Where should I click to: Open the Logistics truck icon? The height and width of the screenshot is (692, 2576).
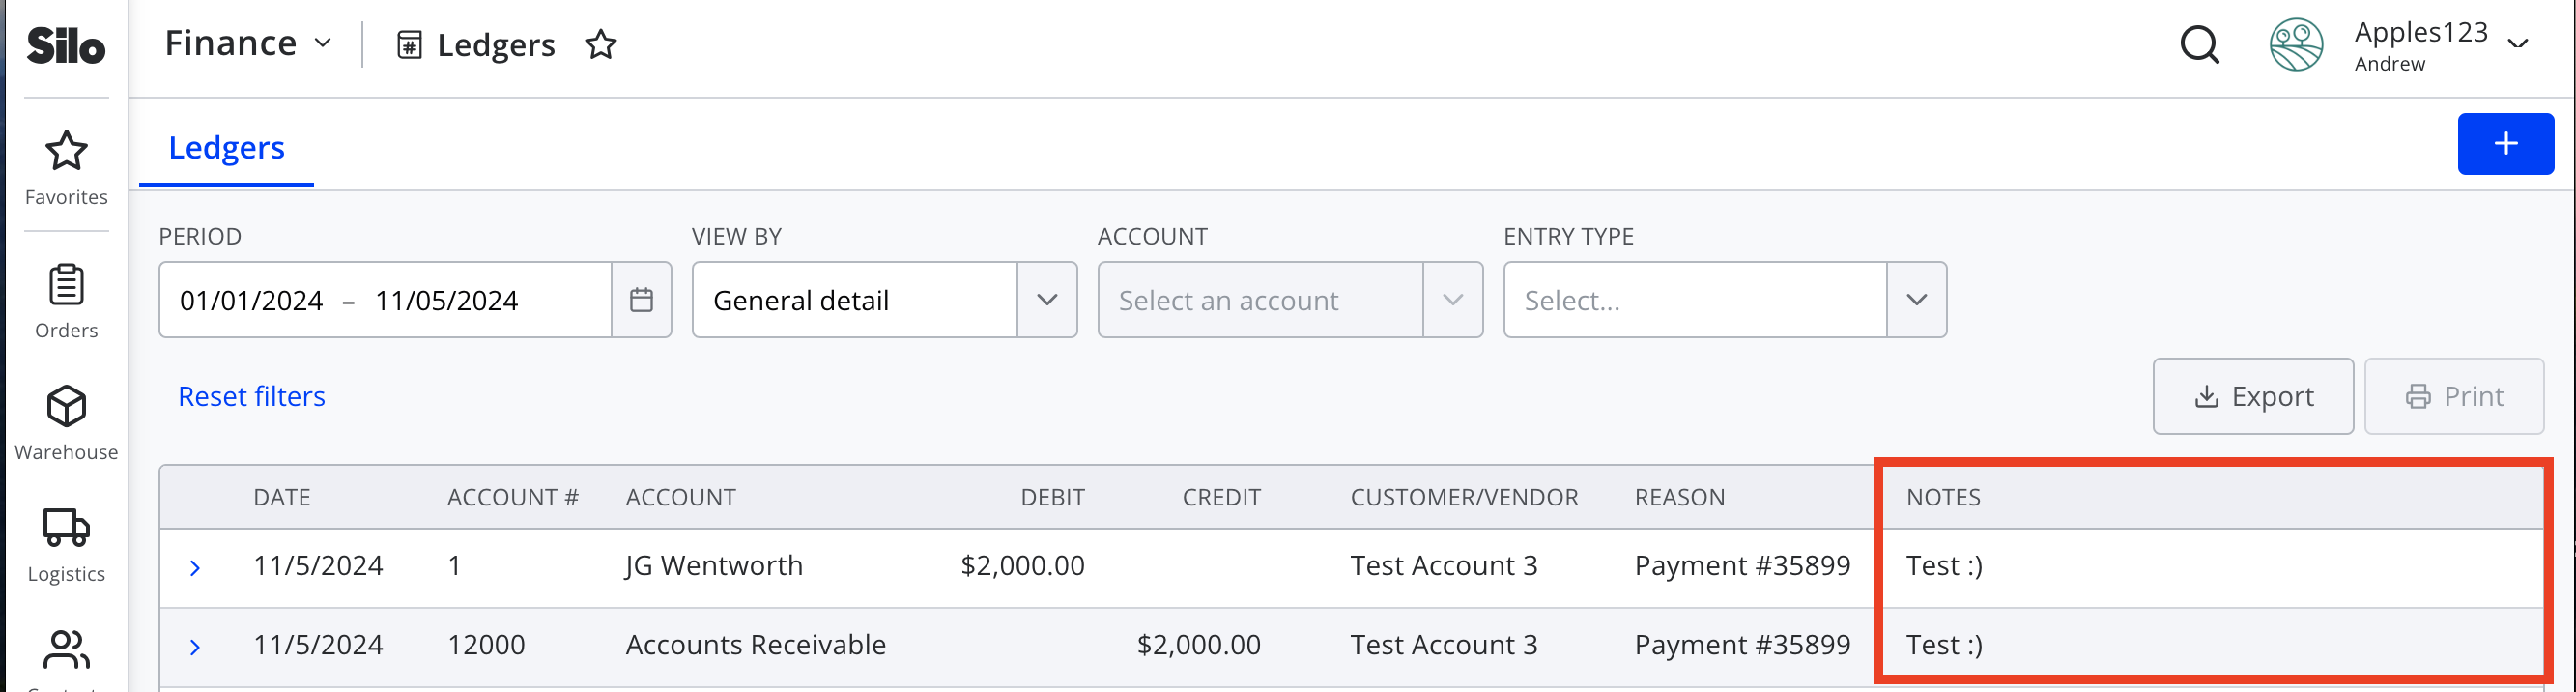point(66,527)
